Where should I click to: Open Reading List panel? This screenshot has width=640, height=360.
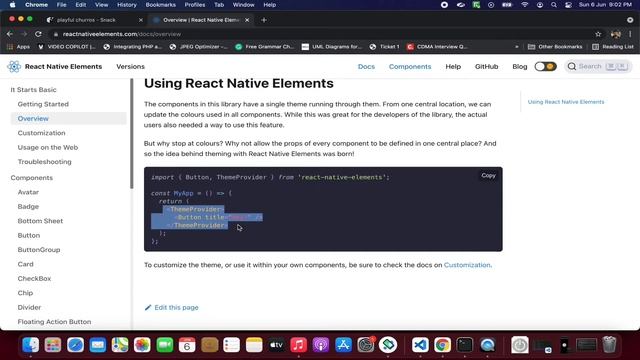[613, 47]
